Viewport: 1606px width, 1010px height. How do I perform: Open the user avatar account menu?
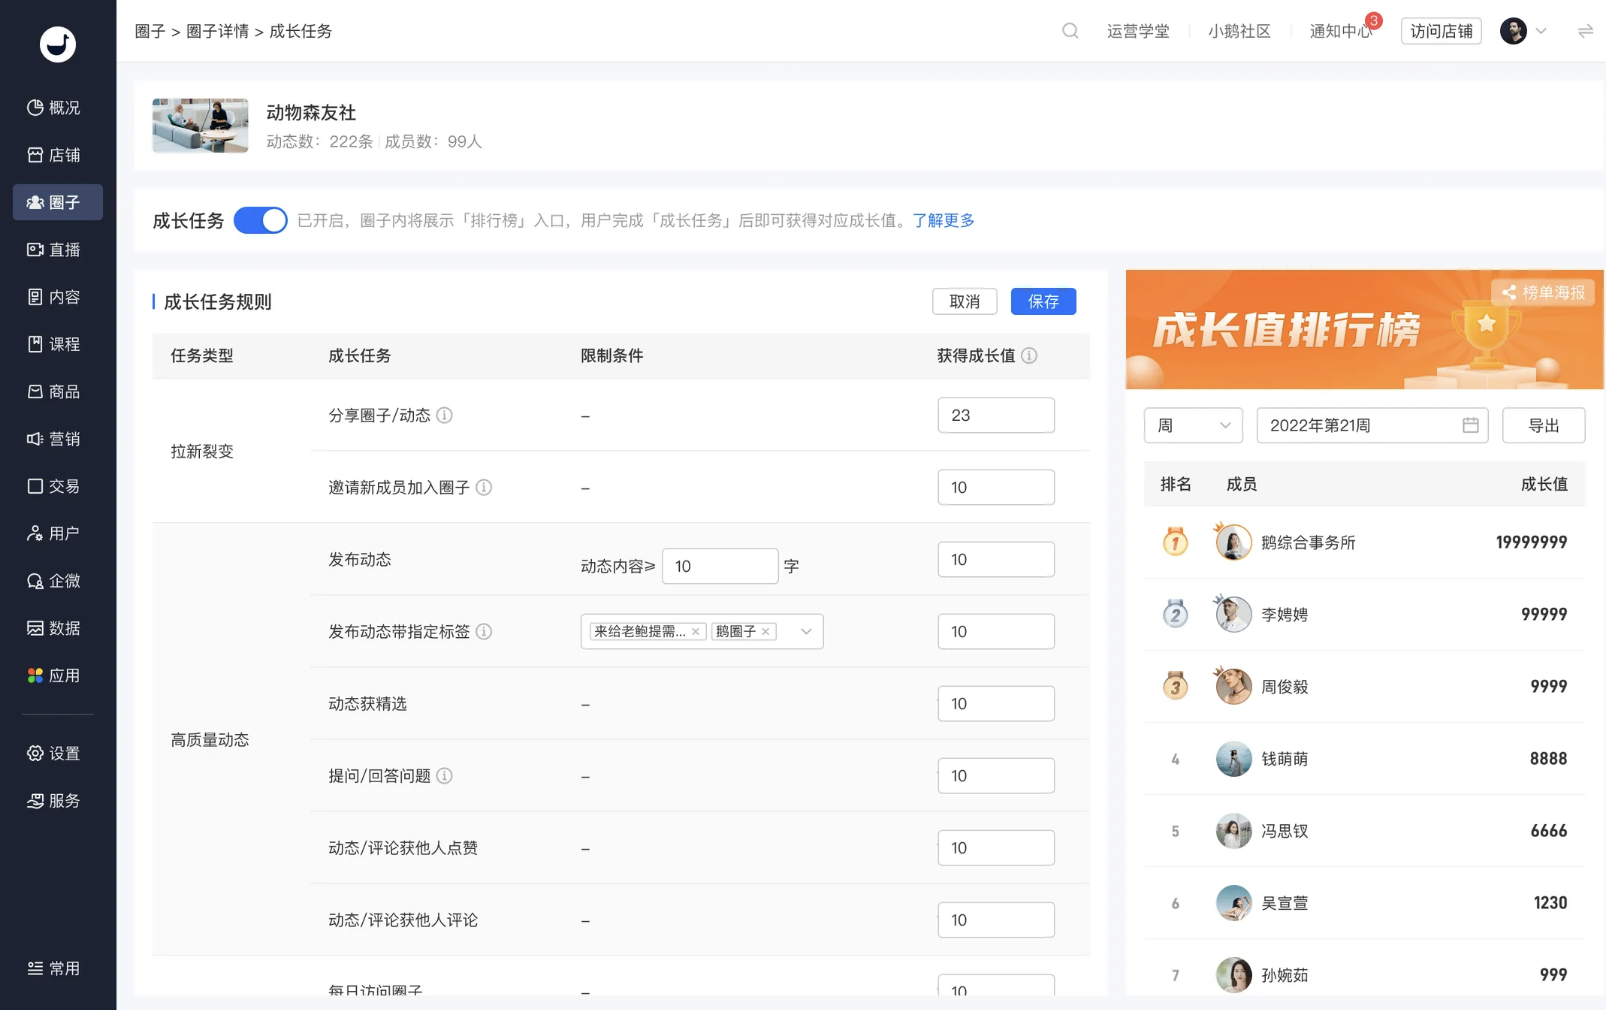[x=1523, y=31]
